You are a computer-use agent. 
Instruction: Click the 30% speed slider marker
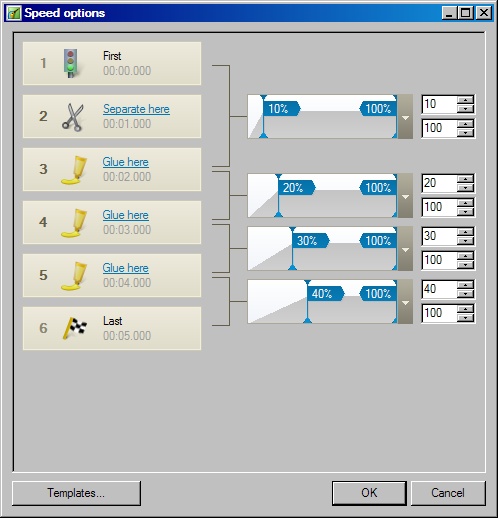tap(310, 241)
